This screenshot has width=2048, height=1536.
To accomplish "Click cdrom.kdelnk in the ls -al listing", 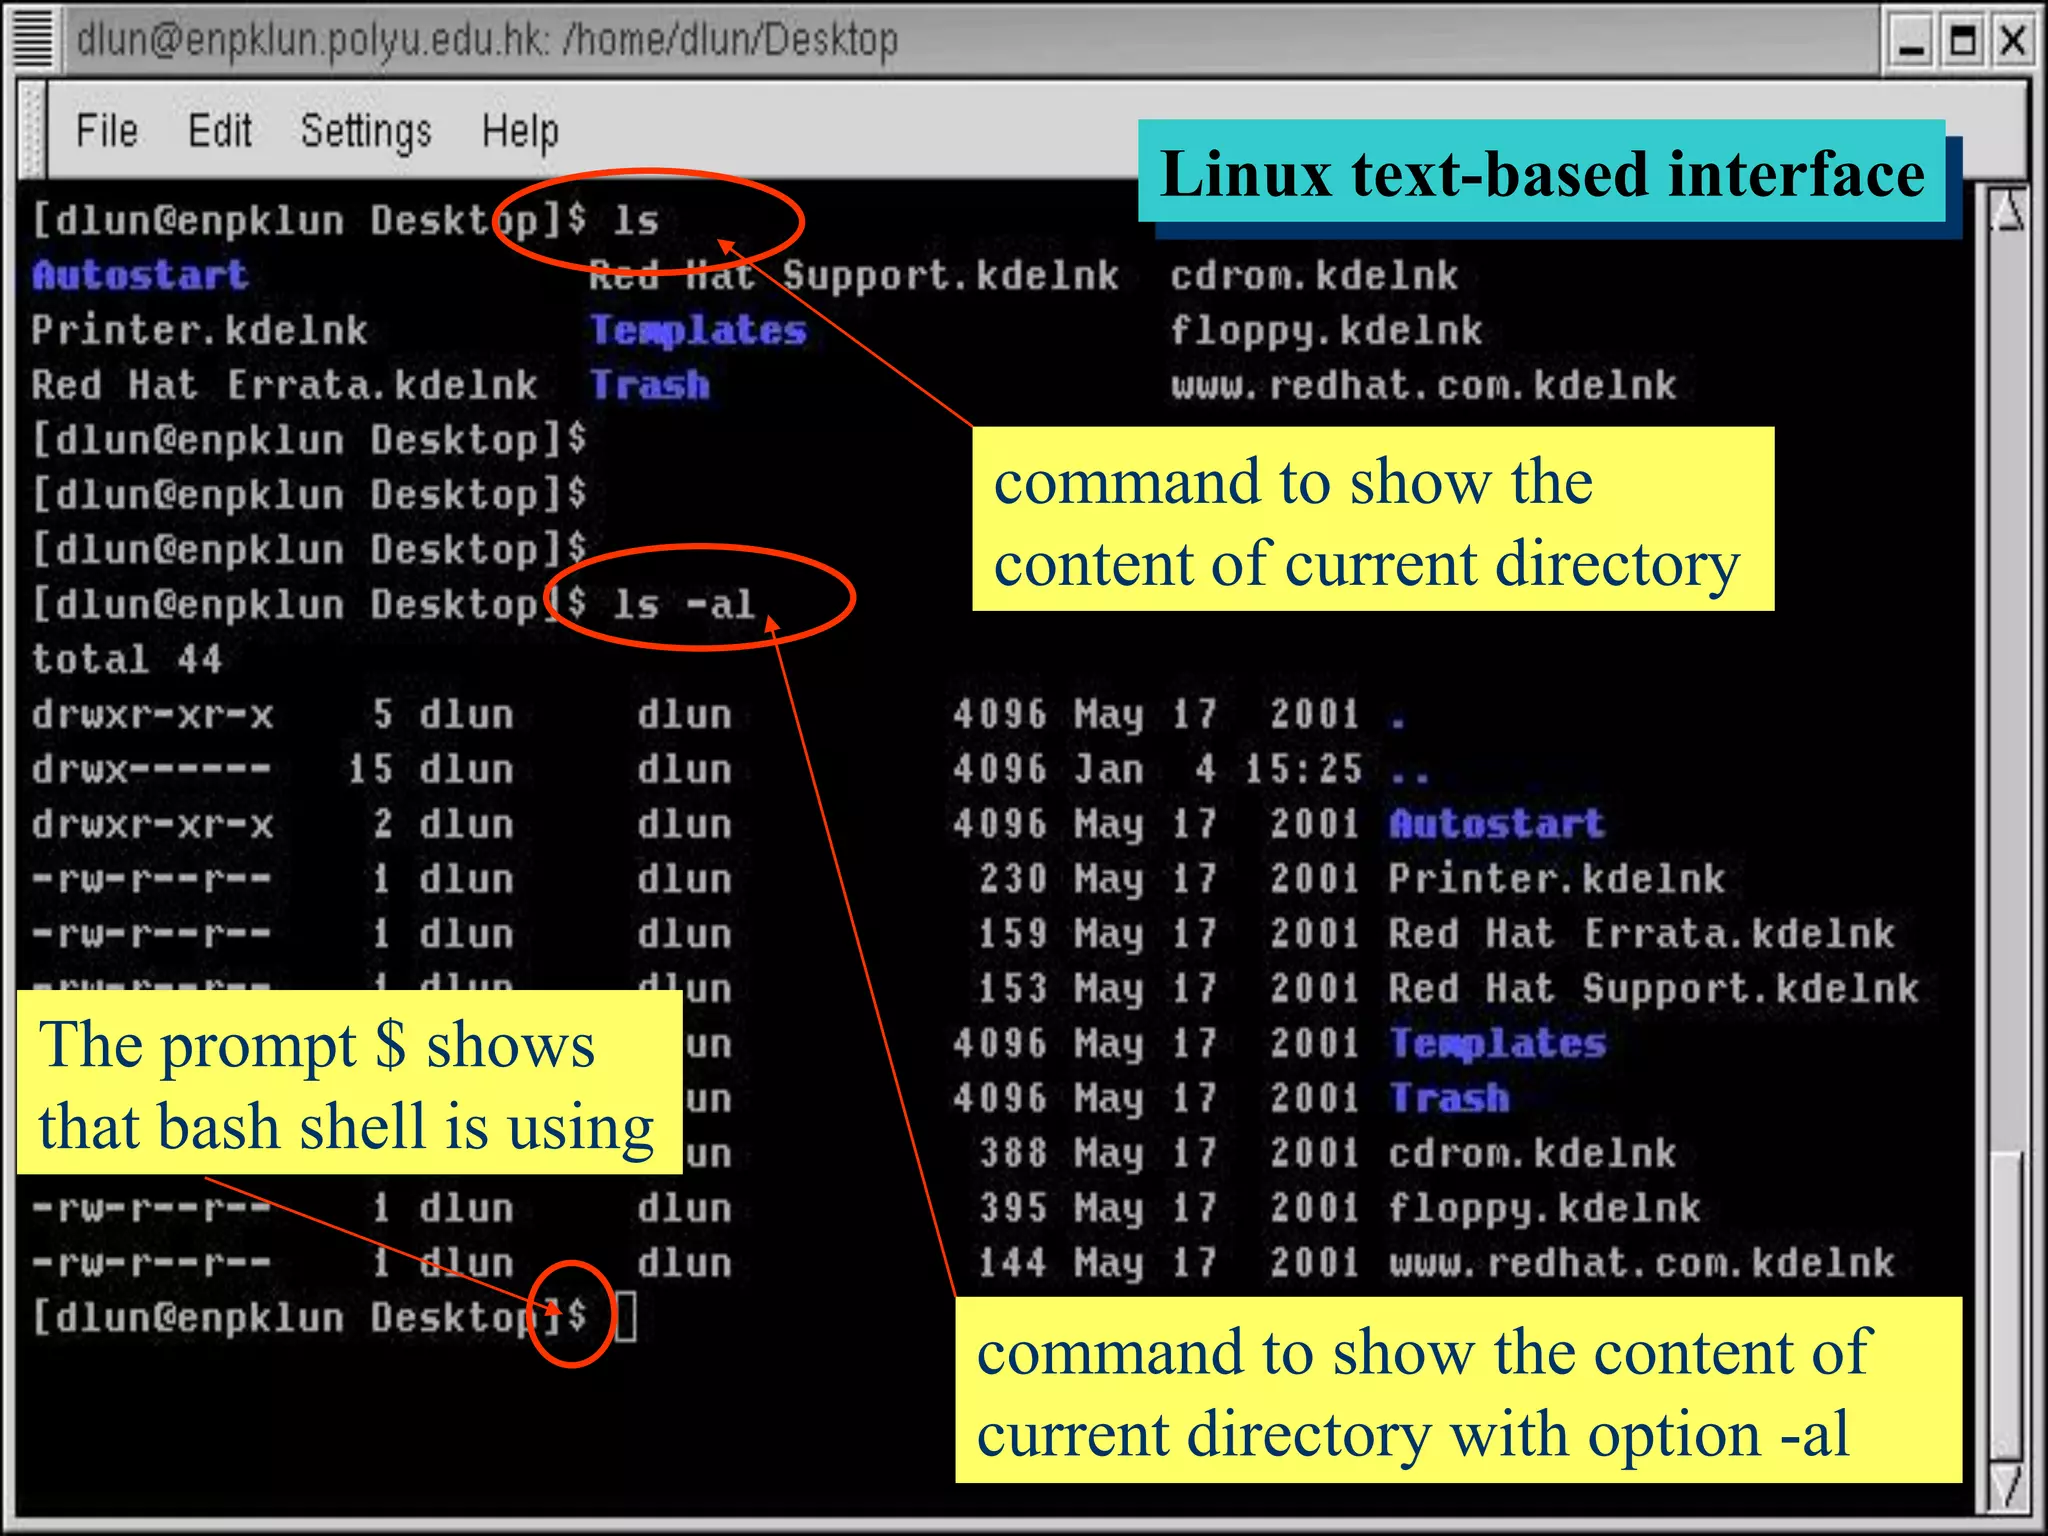I will coord(1533,1153).
